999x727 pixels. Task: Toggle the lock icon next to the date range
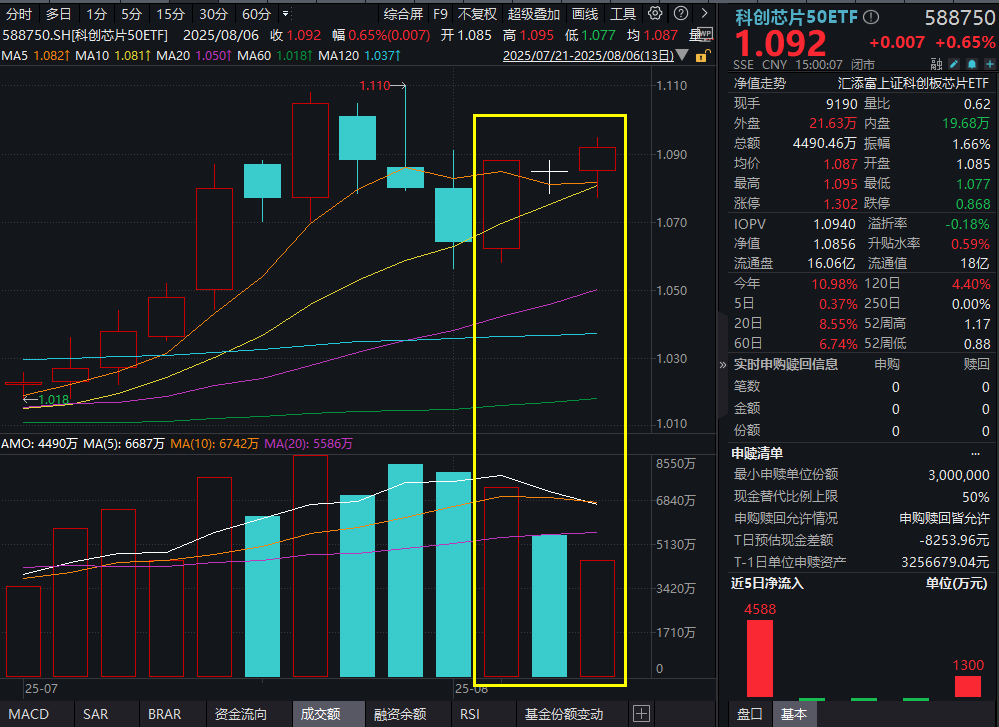[x=701, y=55]
